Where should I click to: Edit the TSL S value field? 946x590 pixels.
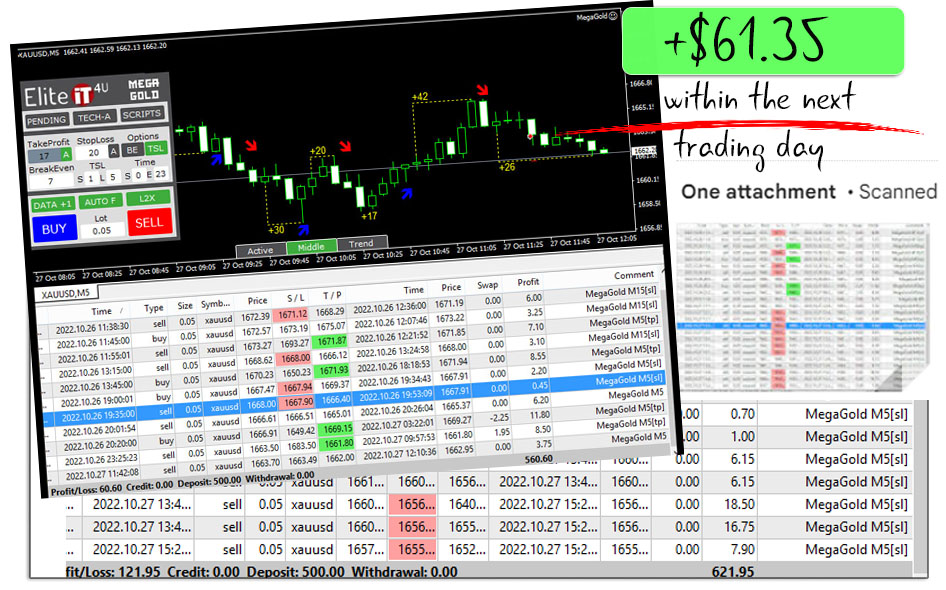point(91,179)
